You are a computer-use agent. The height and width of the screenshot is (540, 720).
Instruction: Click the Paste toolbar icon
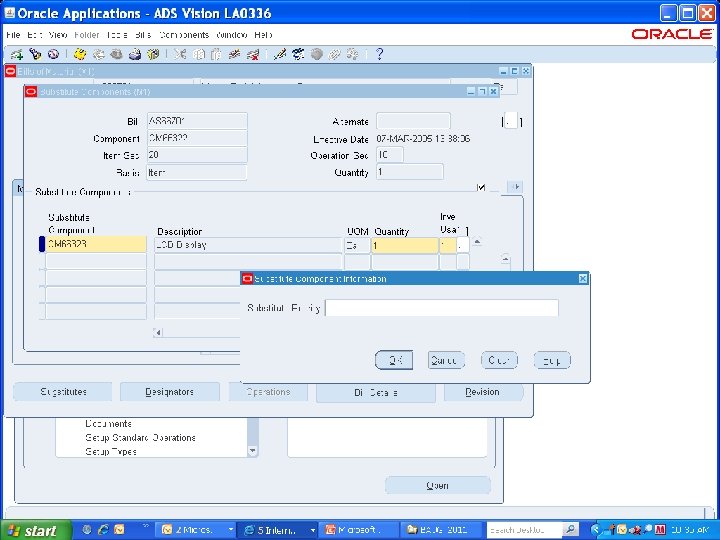pos(216,55)
